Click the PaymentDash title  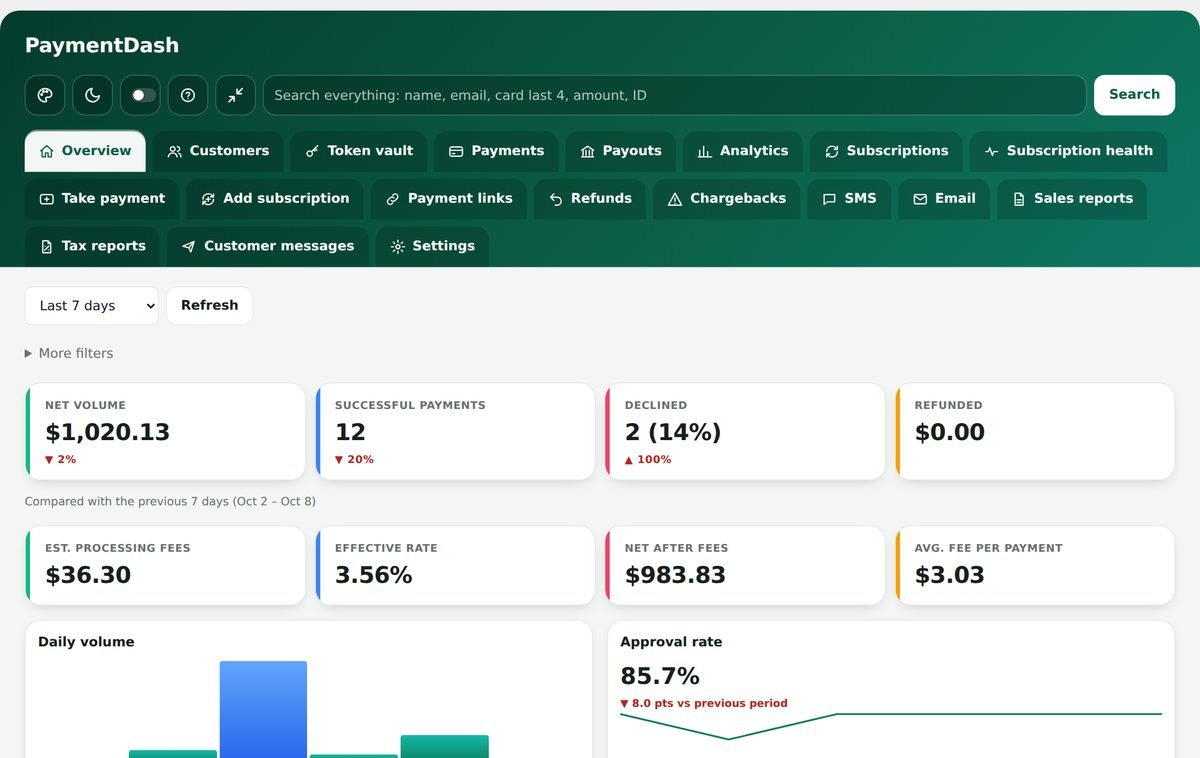[x=102, y=45]
